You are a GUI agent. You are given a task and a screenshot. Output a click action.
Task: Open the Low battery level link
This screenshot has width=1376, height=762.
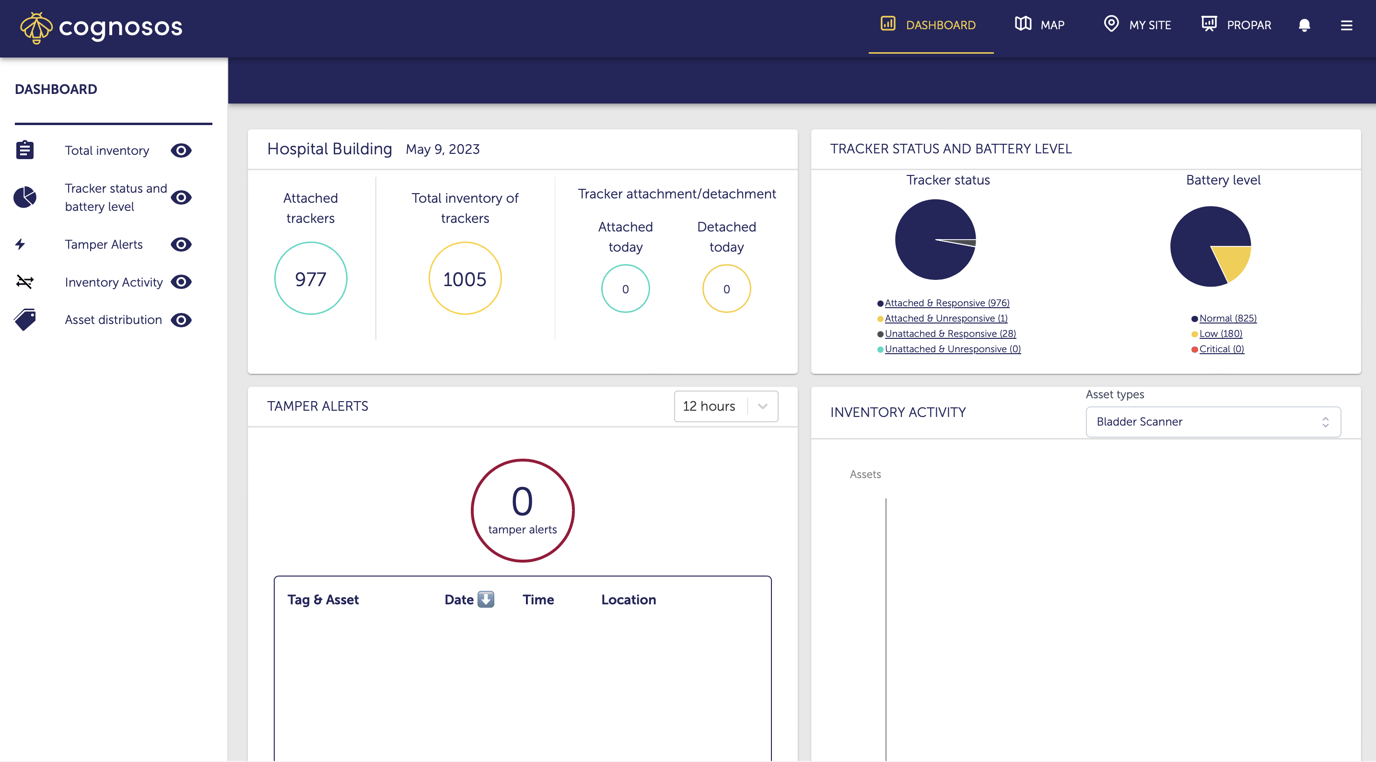[1220, 333]
